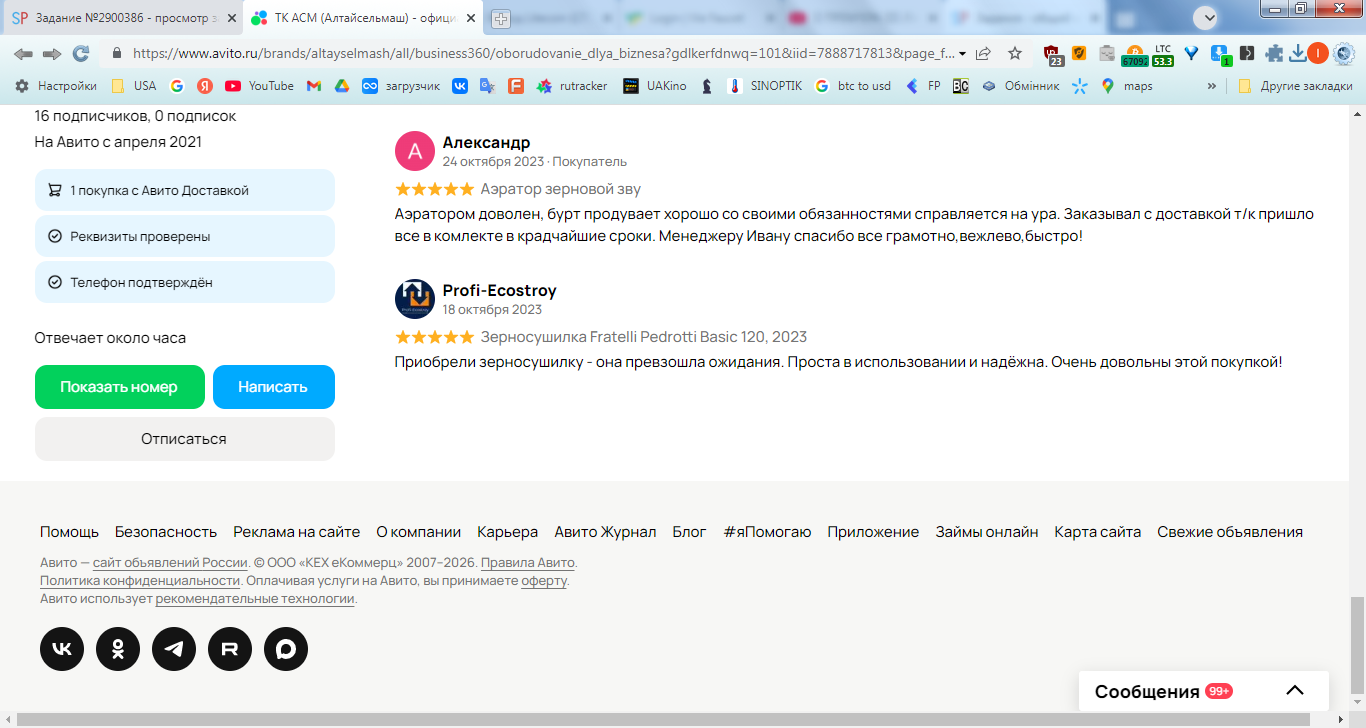Screen dimensions: 1366x728
Task: Open the VK social link in footer
Action: (x=62, y=649)
